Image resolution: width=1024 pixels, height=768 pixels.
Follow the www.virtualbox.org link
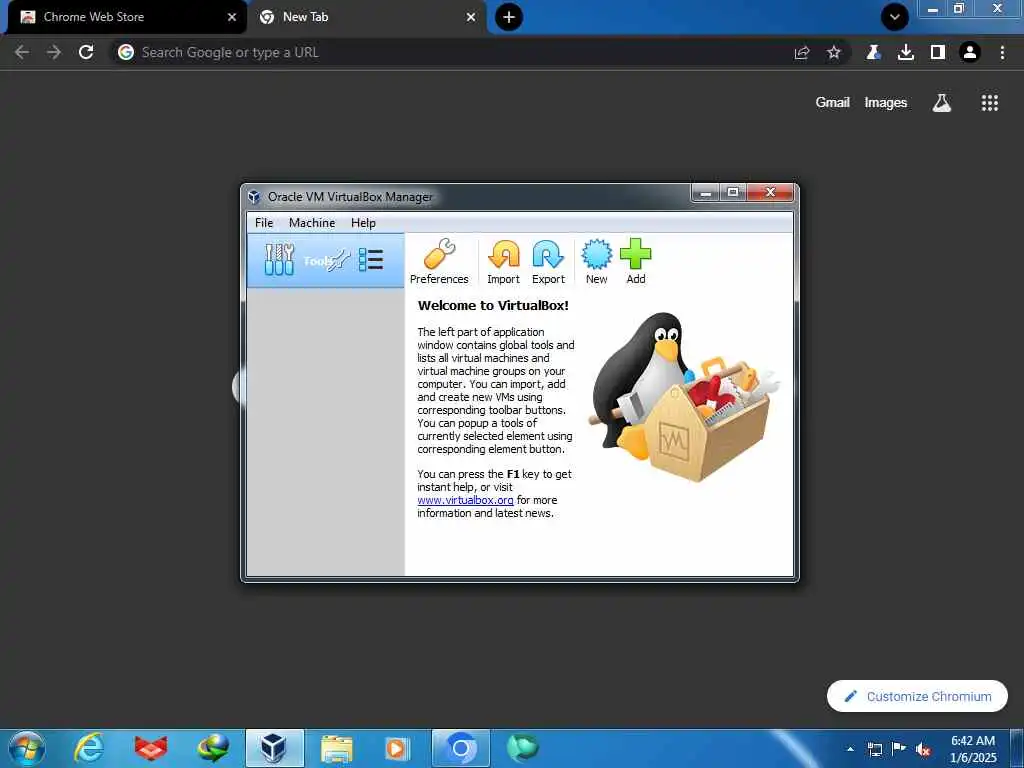(x=465, y=500)
